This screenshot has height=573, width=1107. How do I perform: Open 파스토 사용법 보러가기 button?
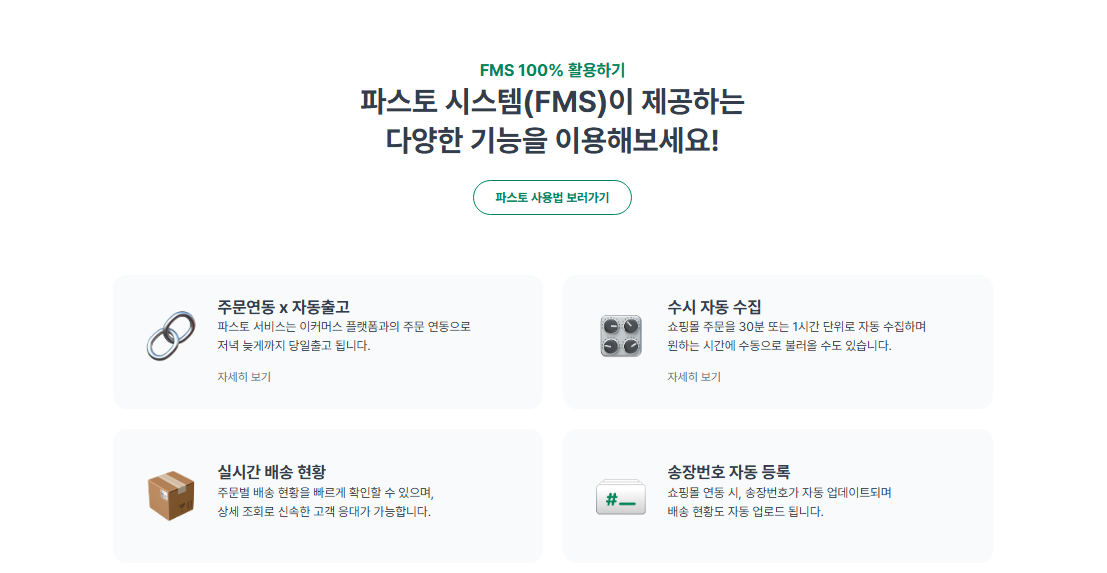click(x=552, y=198)
